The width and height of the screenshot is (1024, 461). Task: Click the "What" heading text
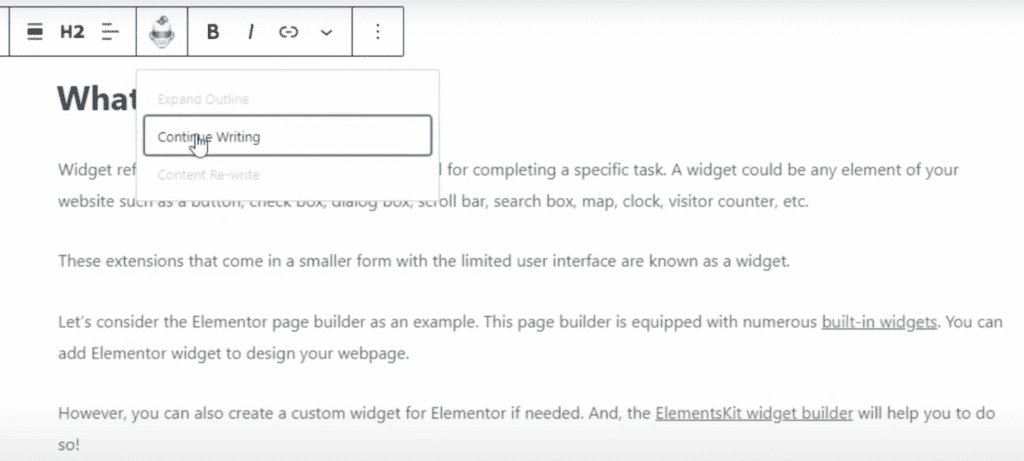(x=97, y=98)
